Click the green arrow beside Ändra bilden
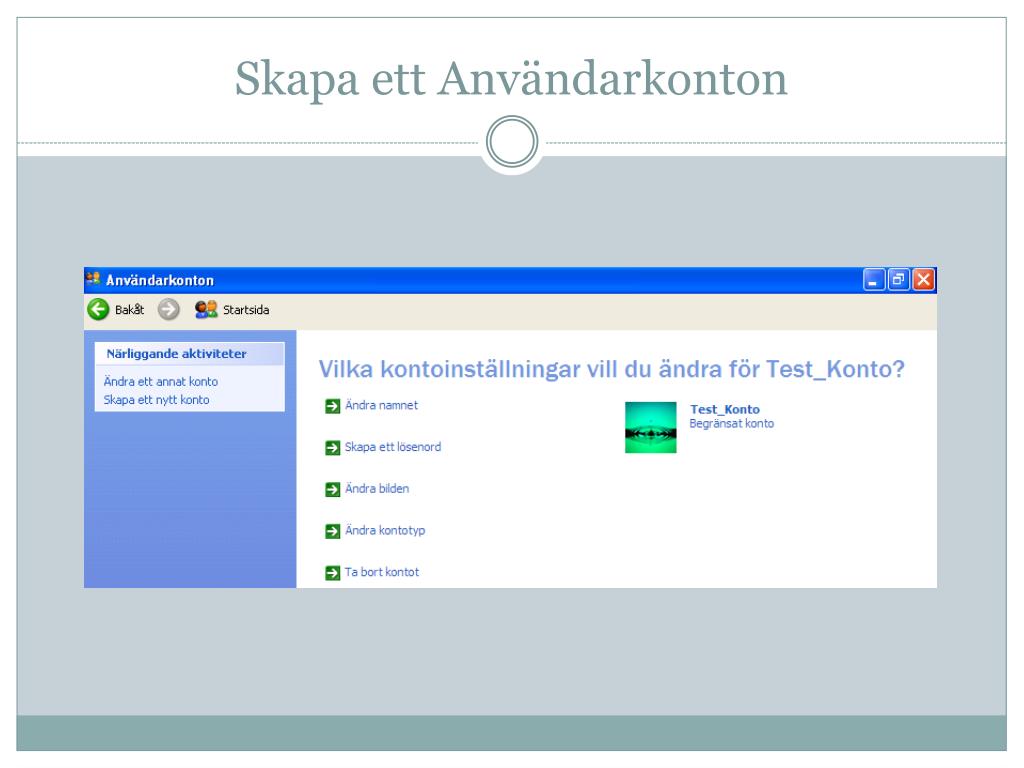1024x768 pixels. pyautogui.click(x=332, y=490)
